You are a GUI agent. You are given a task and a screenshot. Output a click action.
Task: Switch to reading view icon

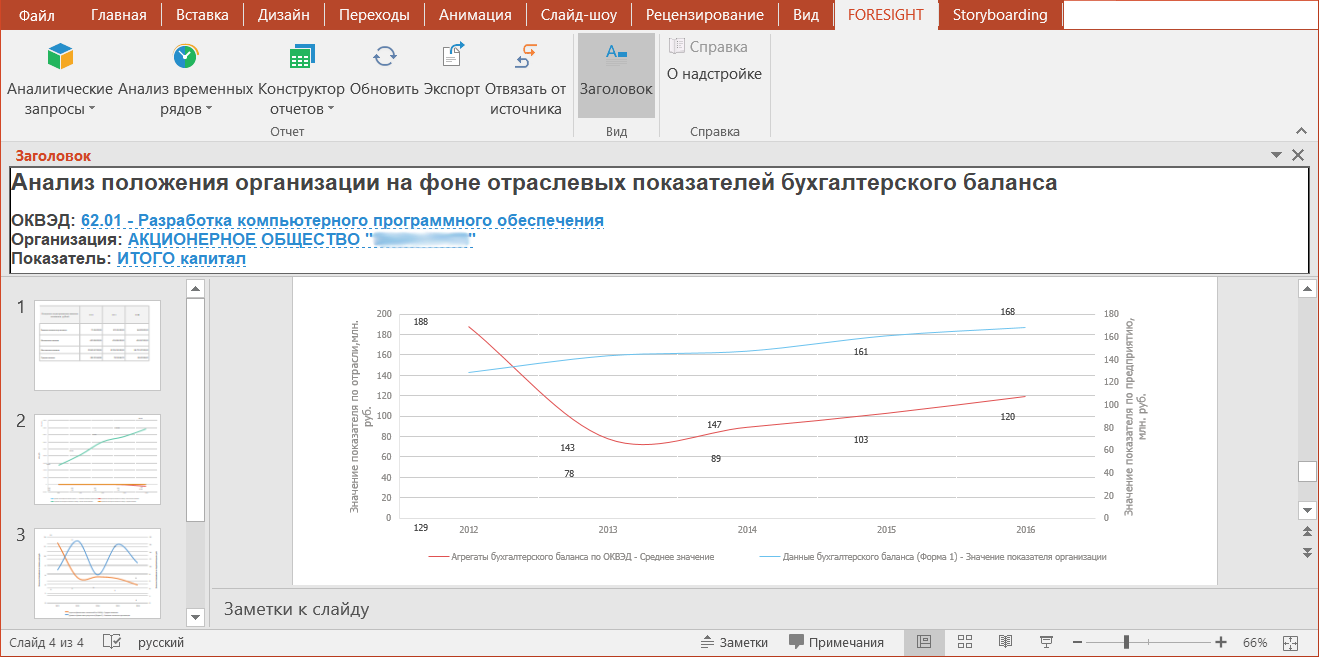1005,642
